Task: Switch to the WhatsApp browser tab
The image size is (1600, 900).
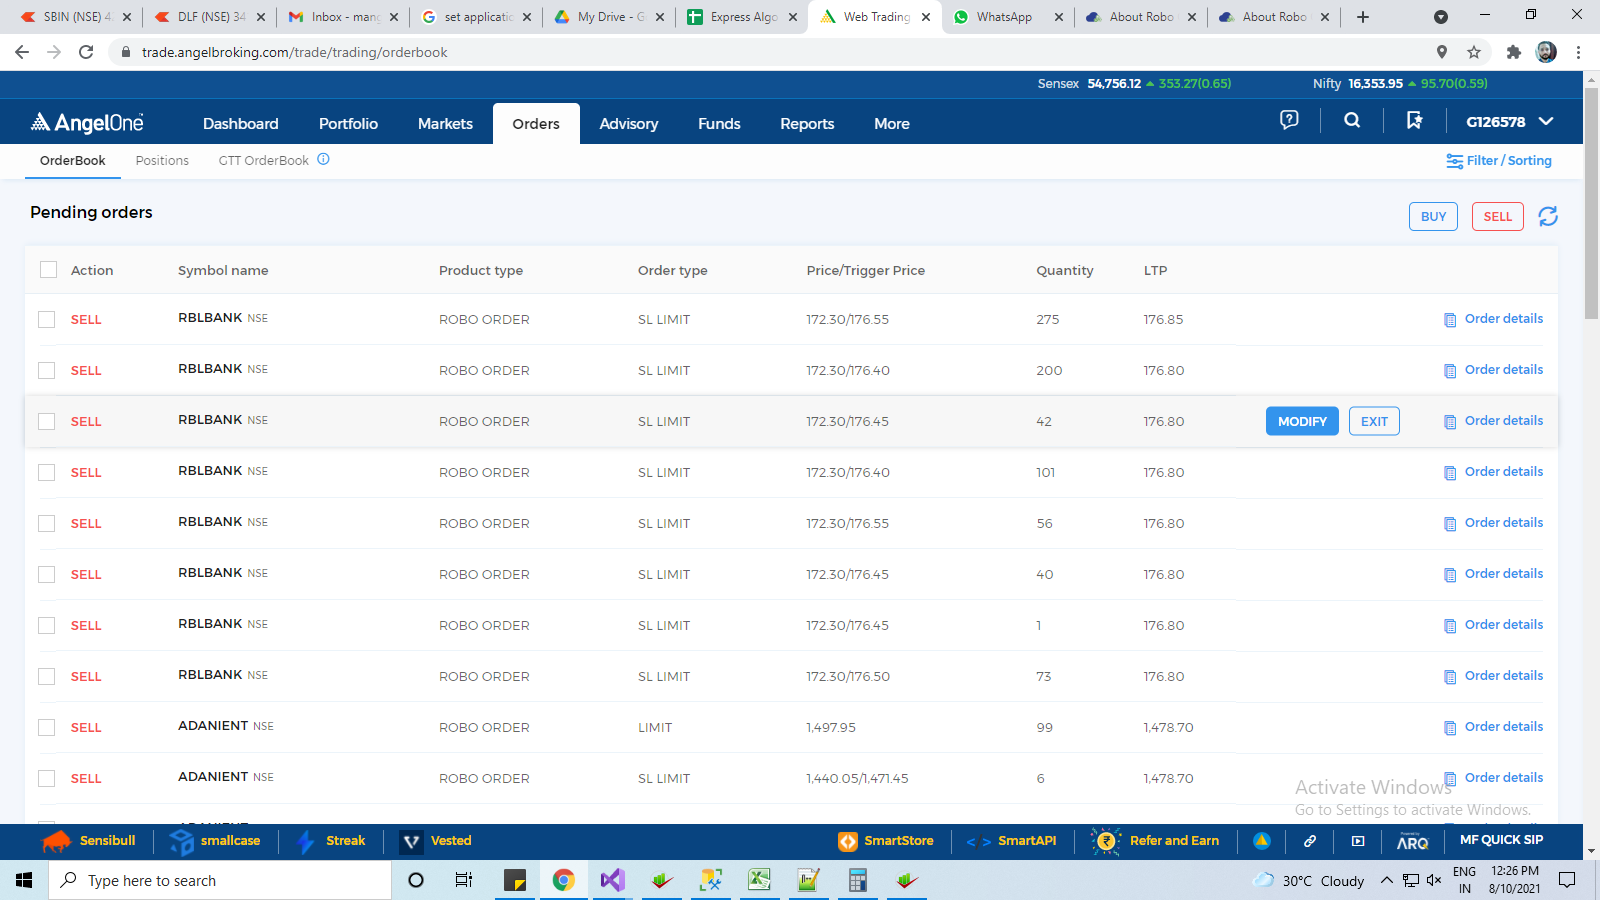Action: (x=1005, y=17)
